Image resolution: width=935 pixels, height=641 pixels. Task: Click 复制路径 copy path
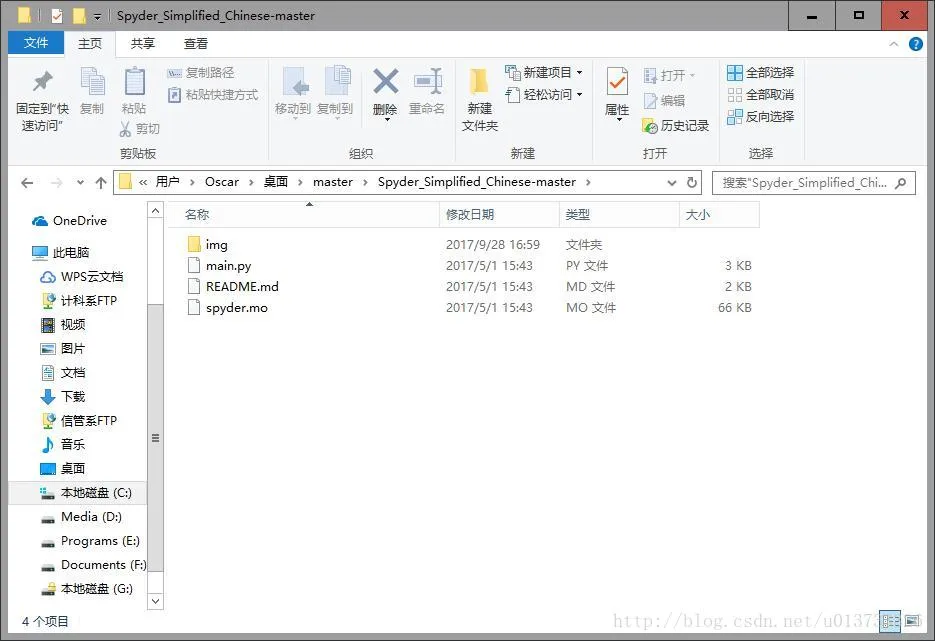[x=201, y=73]
